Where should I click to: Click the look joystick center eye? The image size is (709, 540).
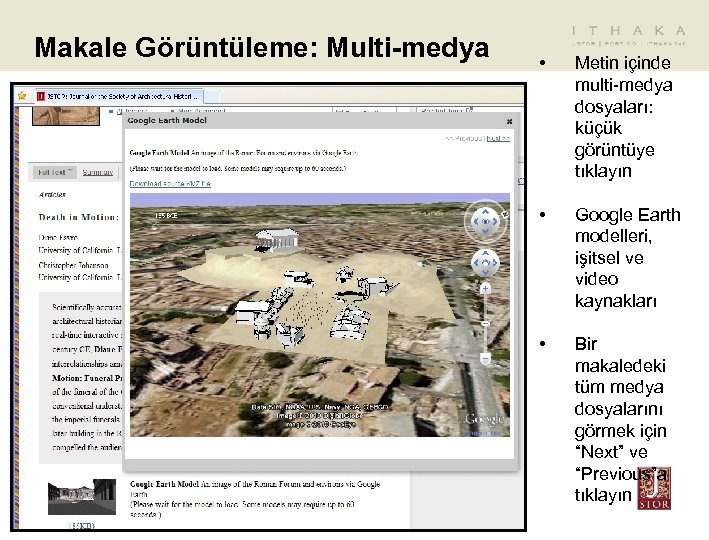[485, 222]
